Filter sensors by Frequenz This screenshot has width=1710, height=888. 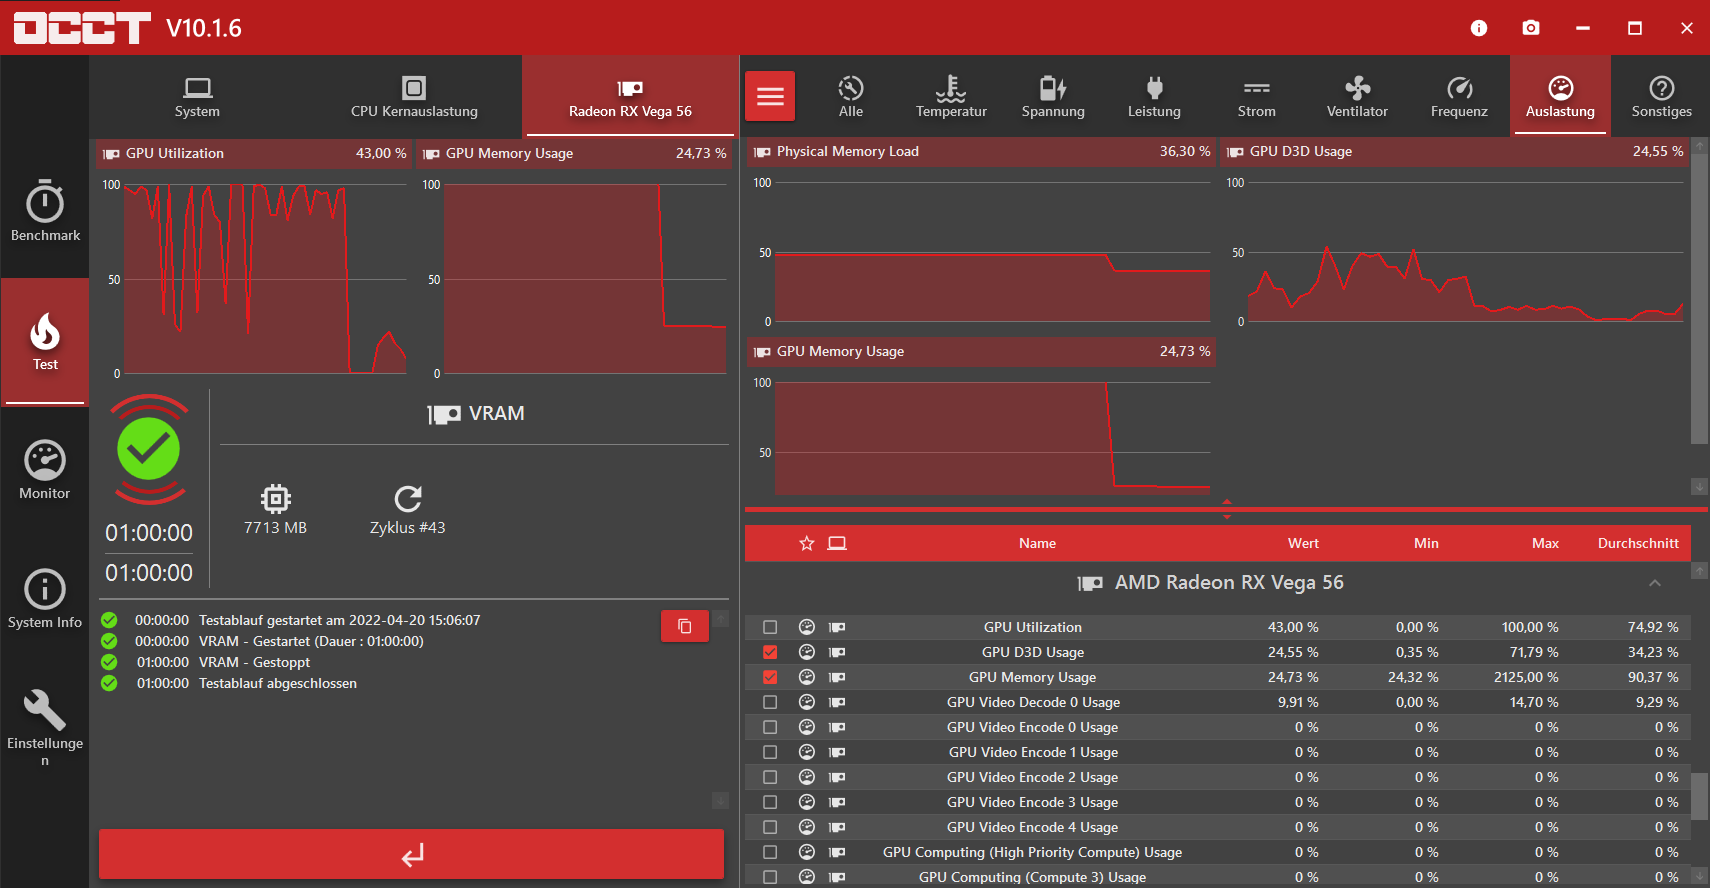(1459, 97)
